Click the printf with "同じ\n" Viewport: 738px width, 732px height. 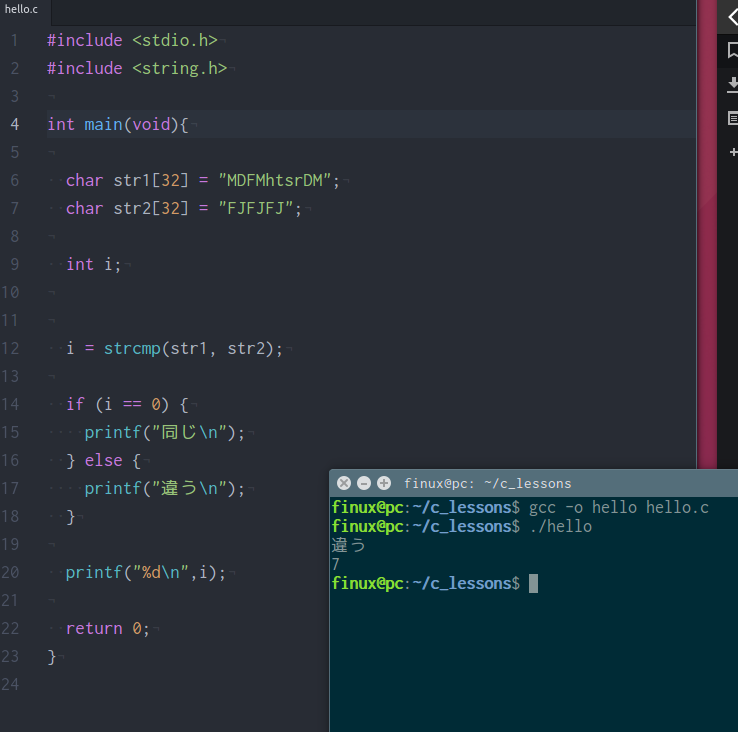coord(165,433)
